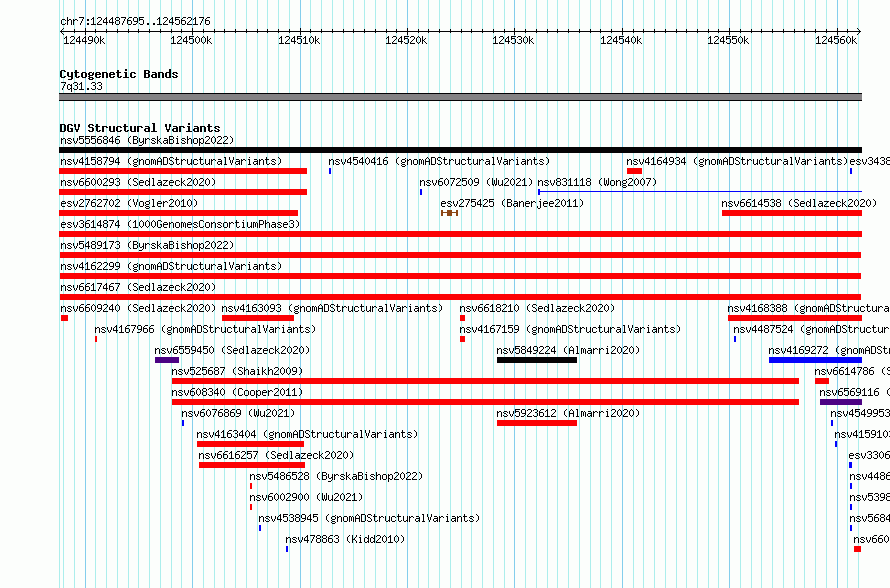
Task: Select the nsv4167159 gnomADStructuralVariants label
Action: click(570, 329)
